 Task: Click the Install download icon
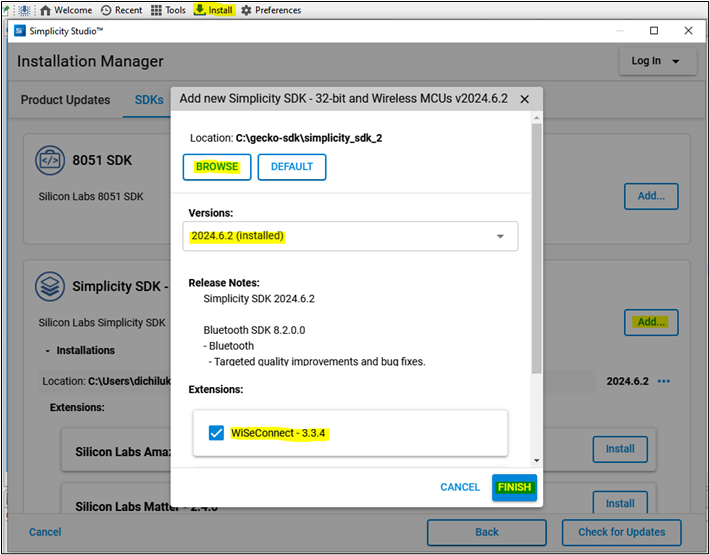coord(200,10)
